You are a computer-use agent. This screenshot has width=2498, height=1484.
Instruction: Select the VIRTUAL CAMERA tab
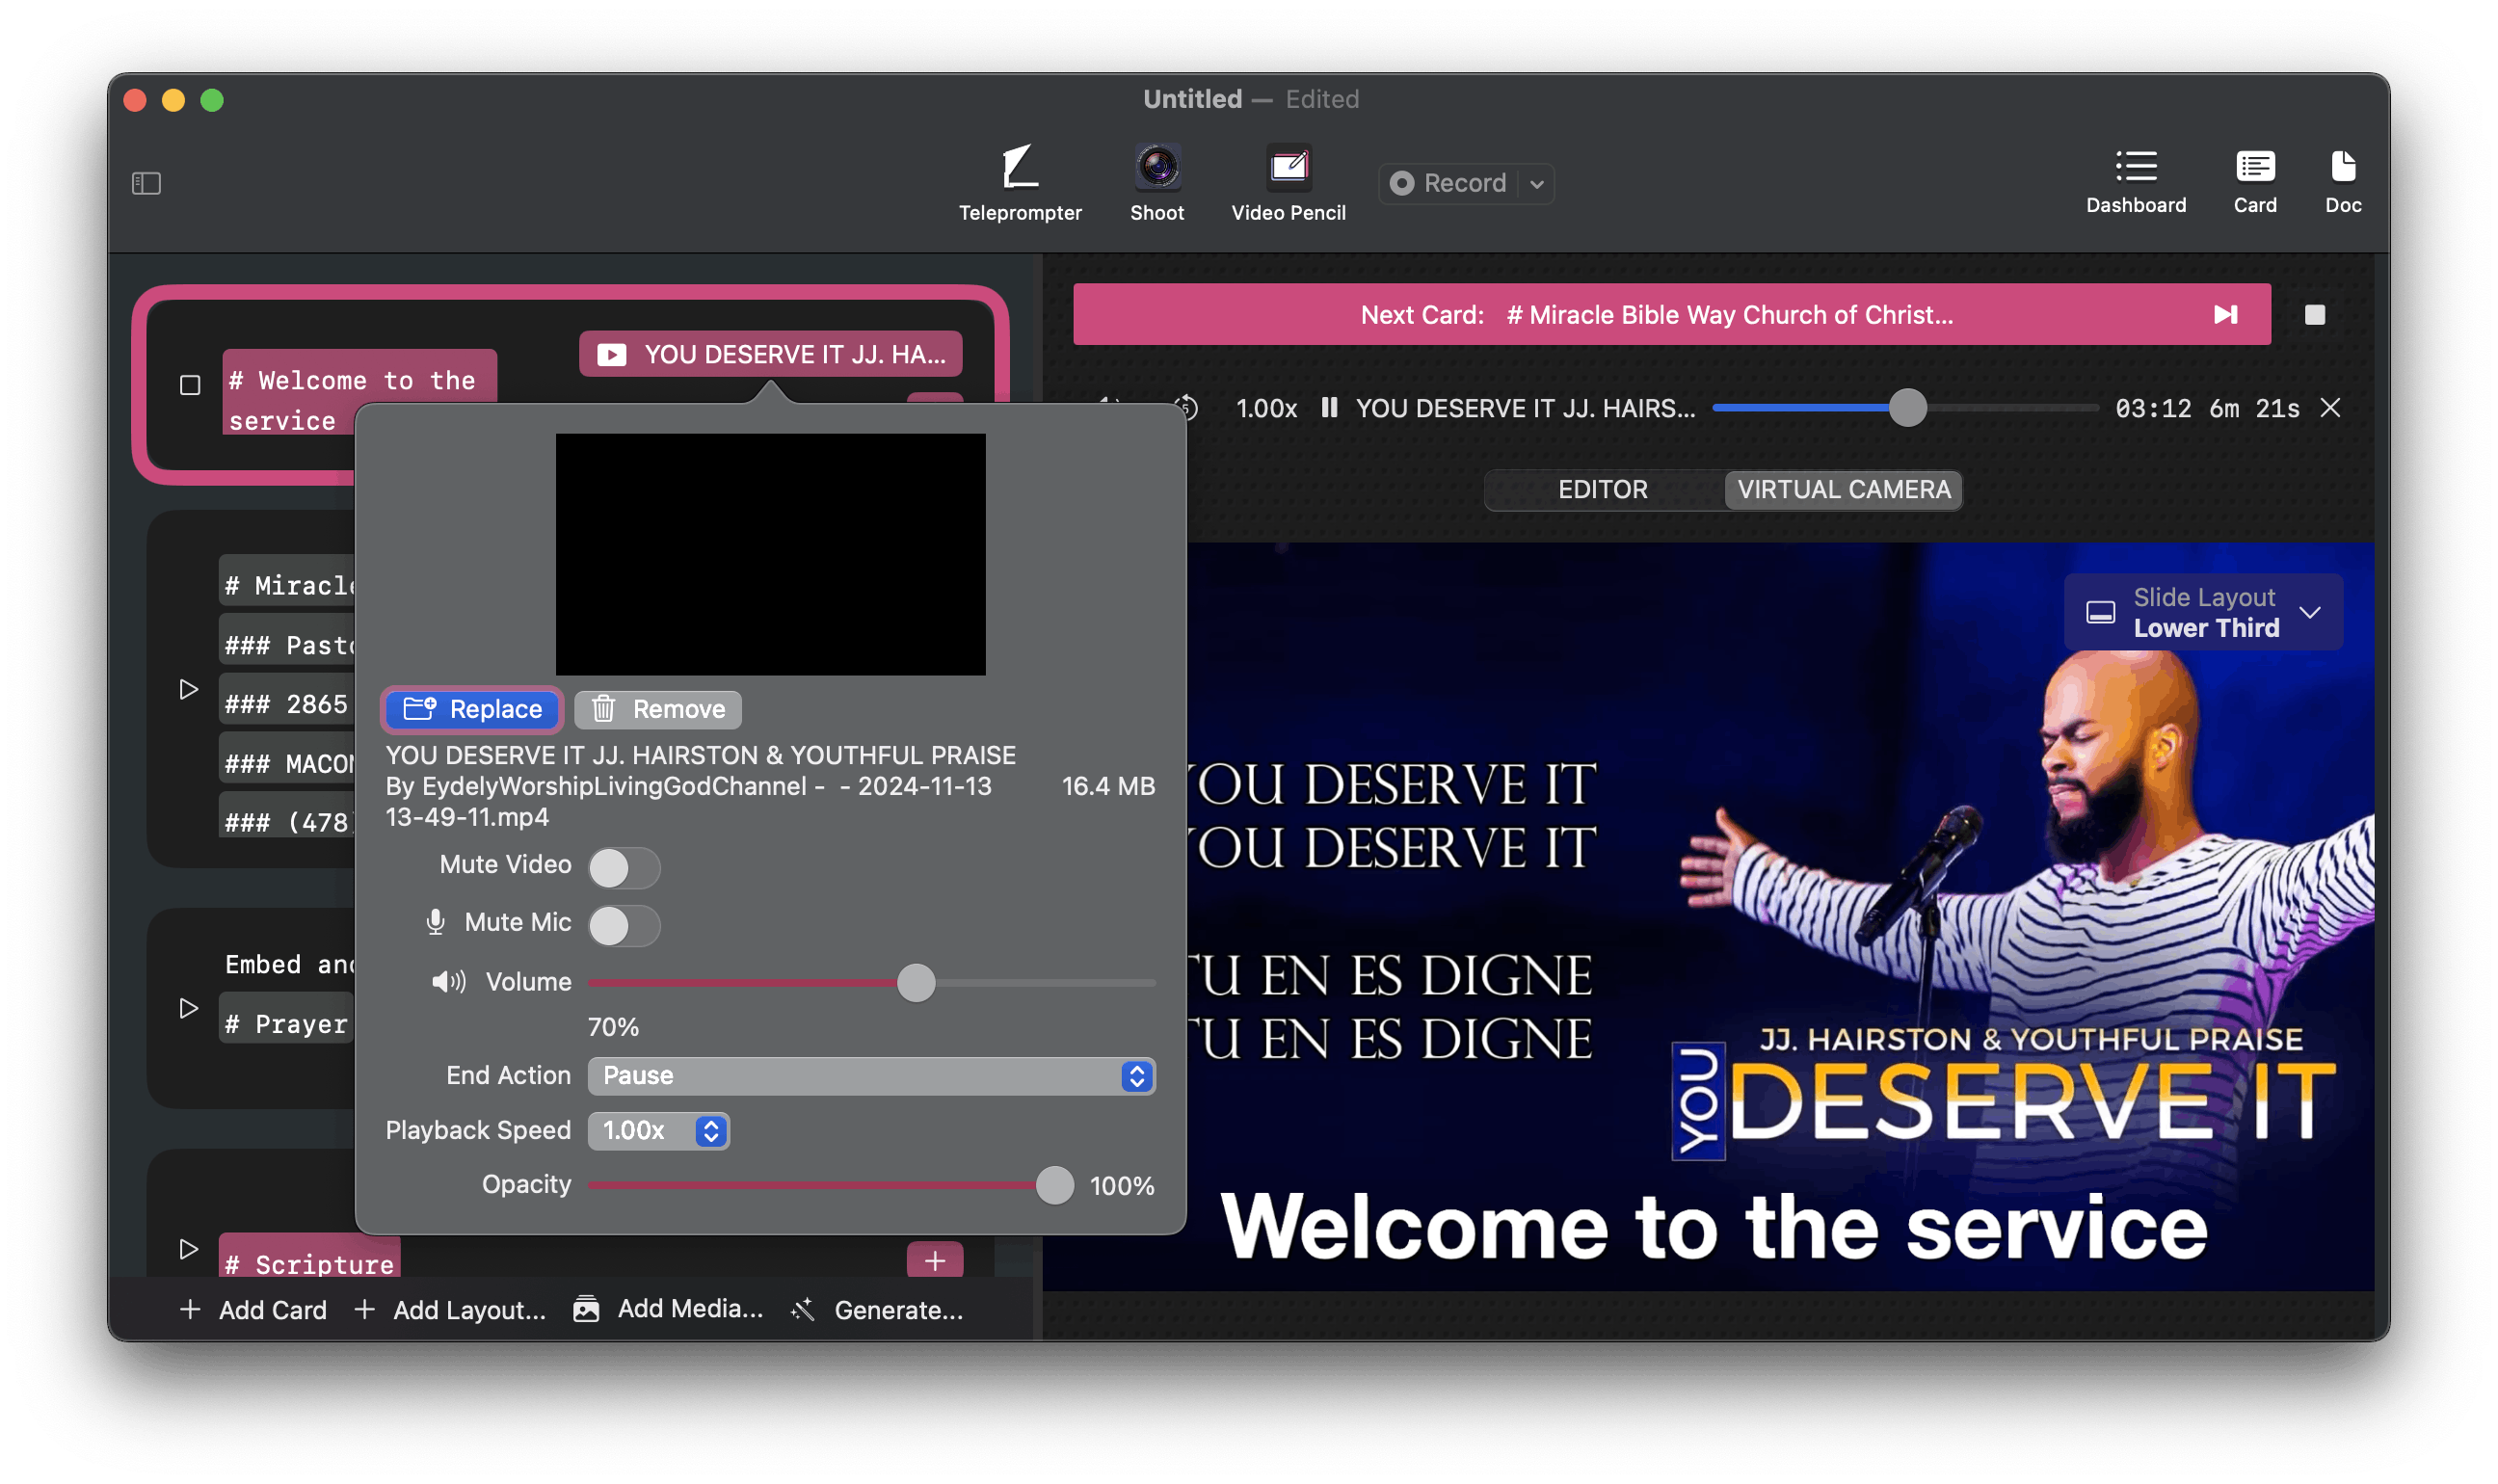pos(1842,489)
